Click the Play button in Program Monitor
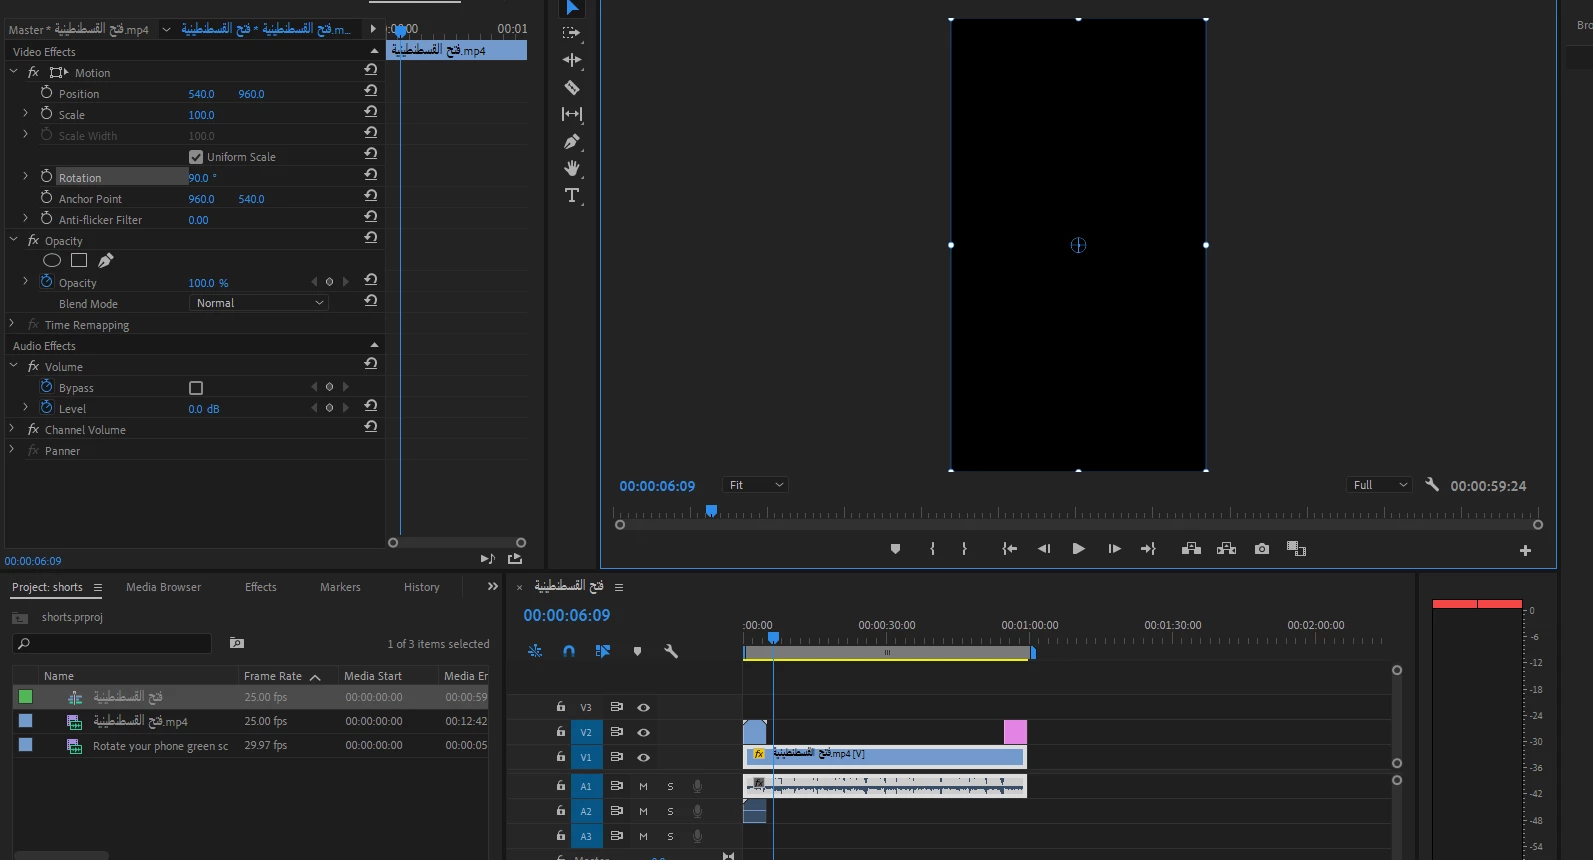Image resolution: width=1593 pixels, height=860 pixels. (1078, 549)
